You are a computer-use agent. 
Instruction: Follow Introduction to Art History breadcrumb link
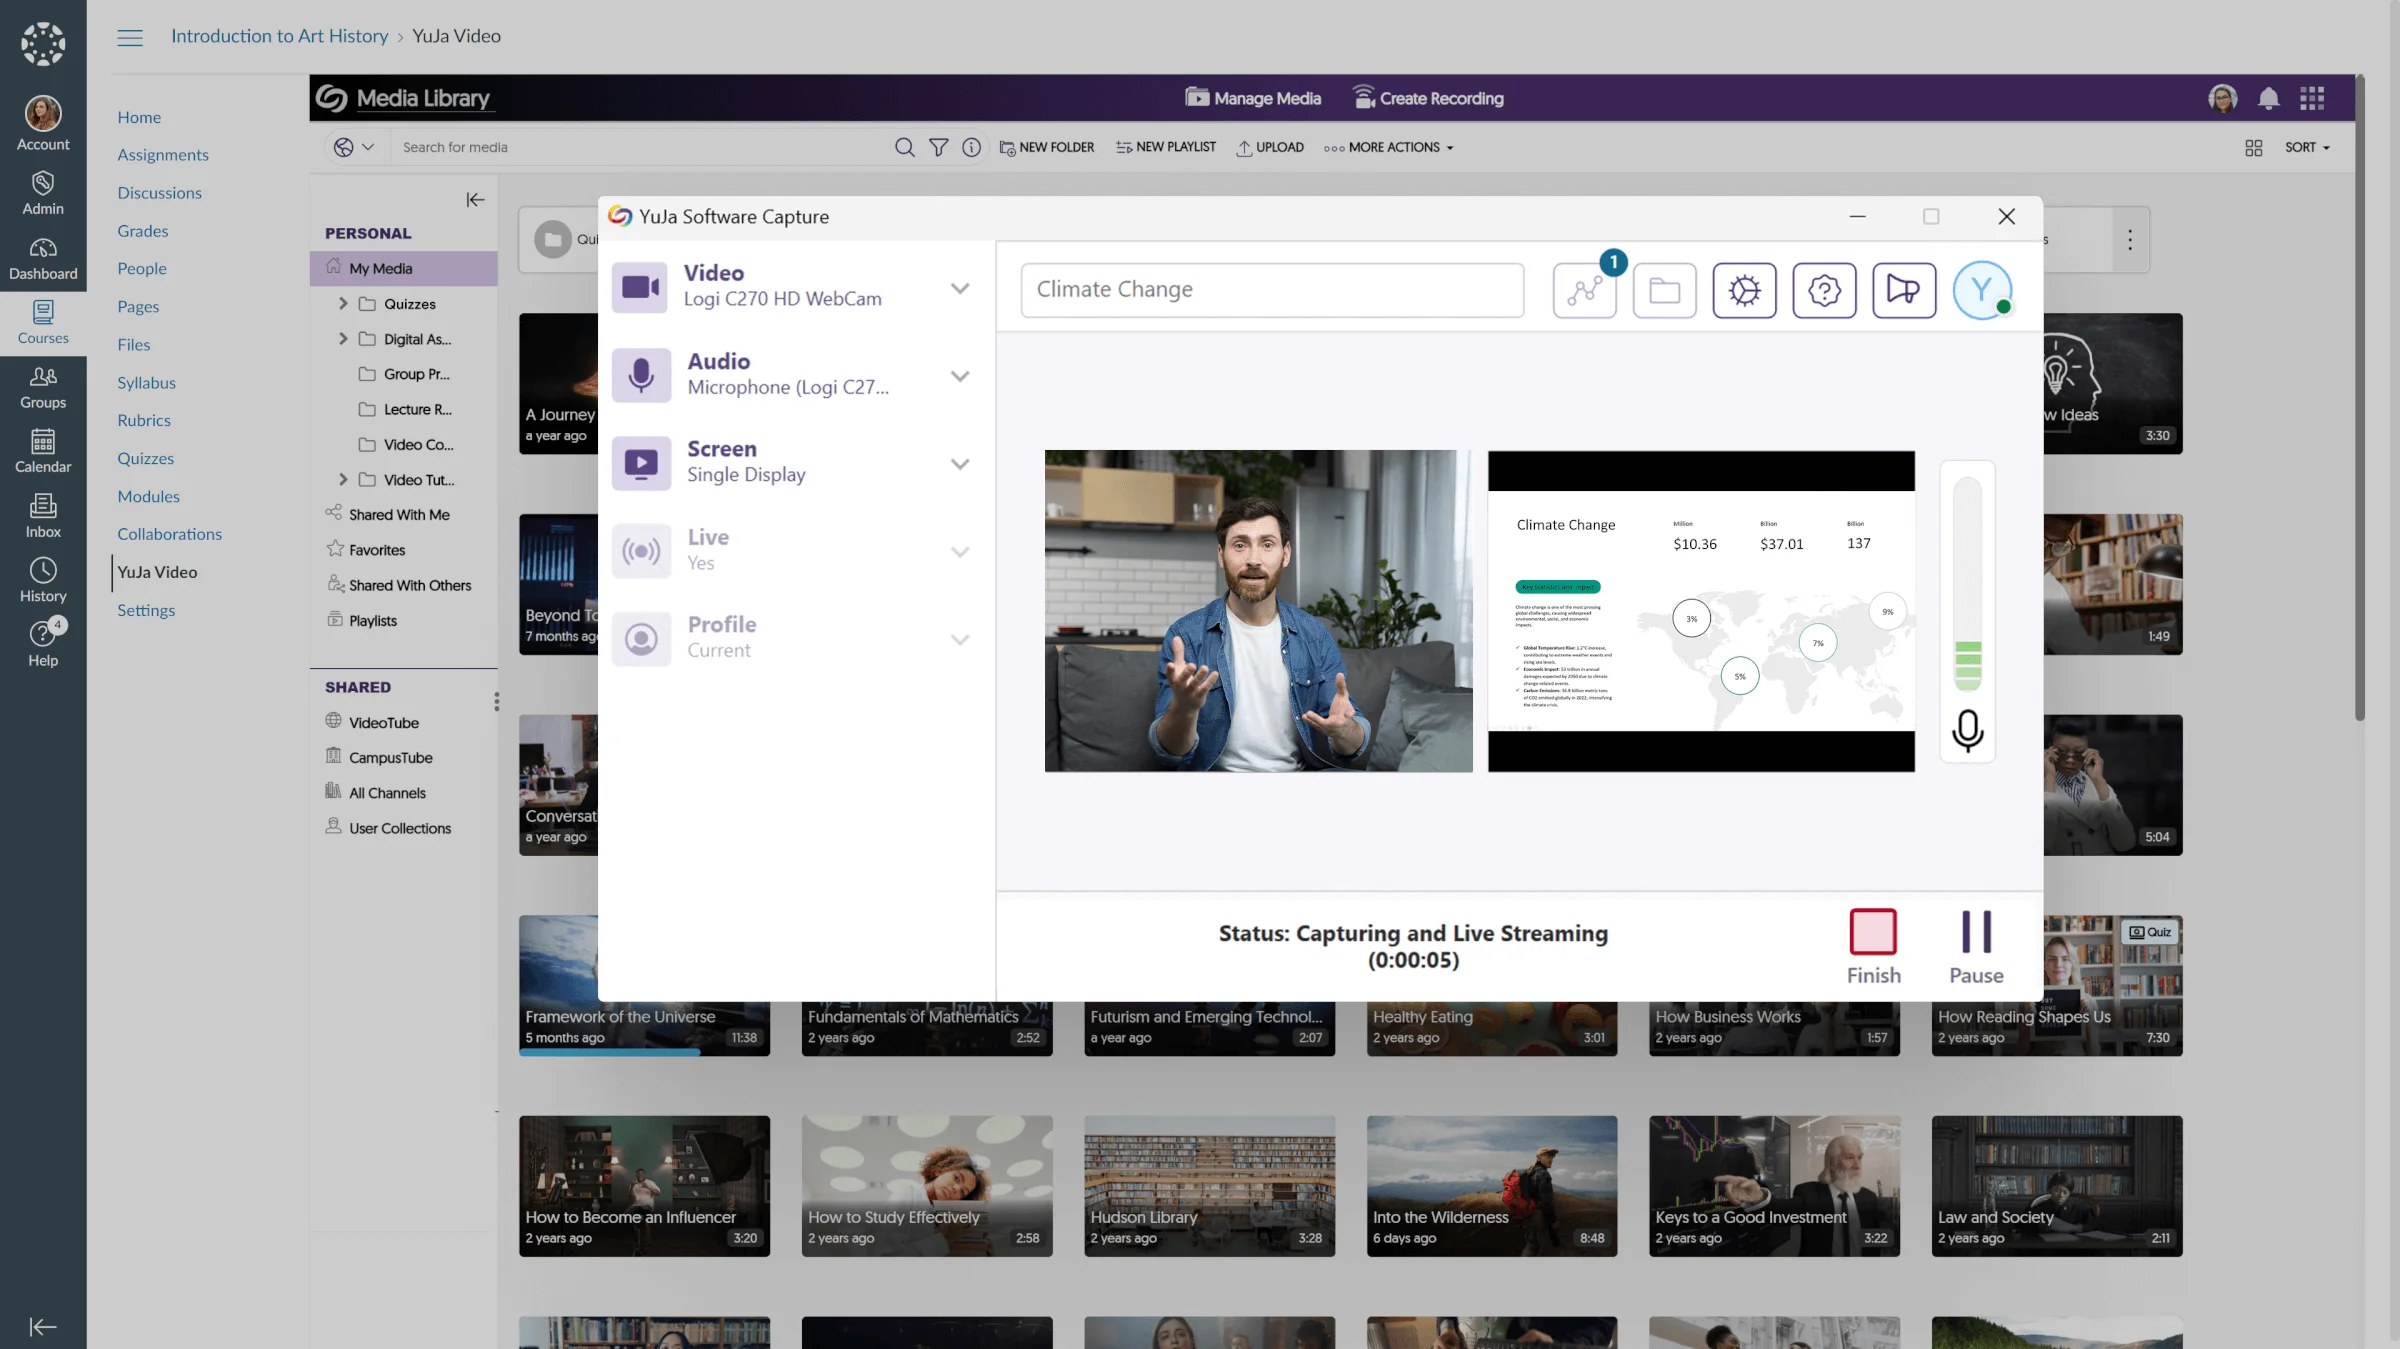279,36
